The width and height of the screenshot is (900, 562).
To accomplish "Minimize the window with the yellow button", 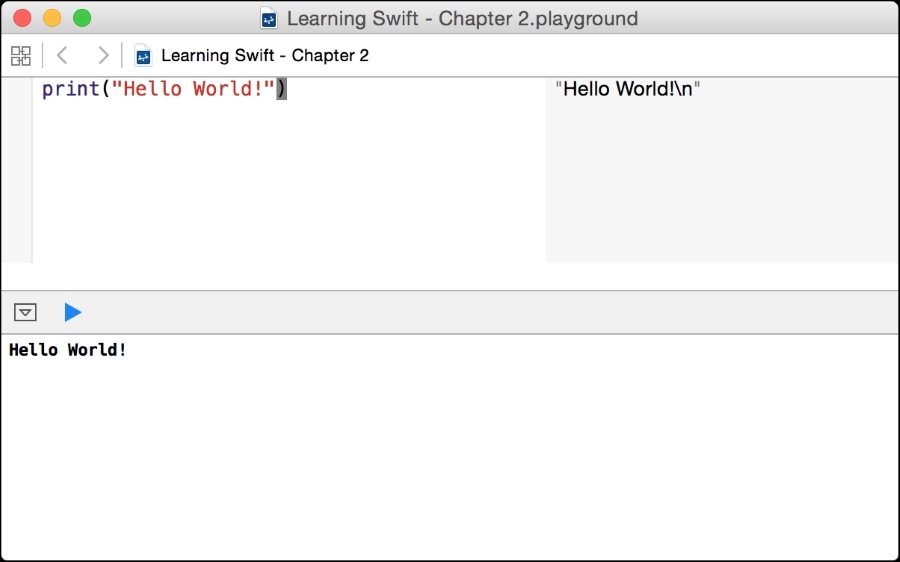I will pyautogui.click(x=52, y=18).
